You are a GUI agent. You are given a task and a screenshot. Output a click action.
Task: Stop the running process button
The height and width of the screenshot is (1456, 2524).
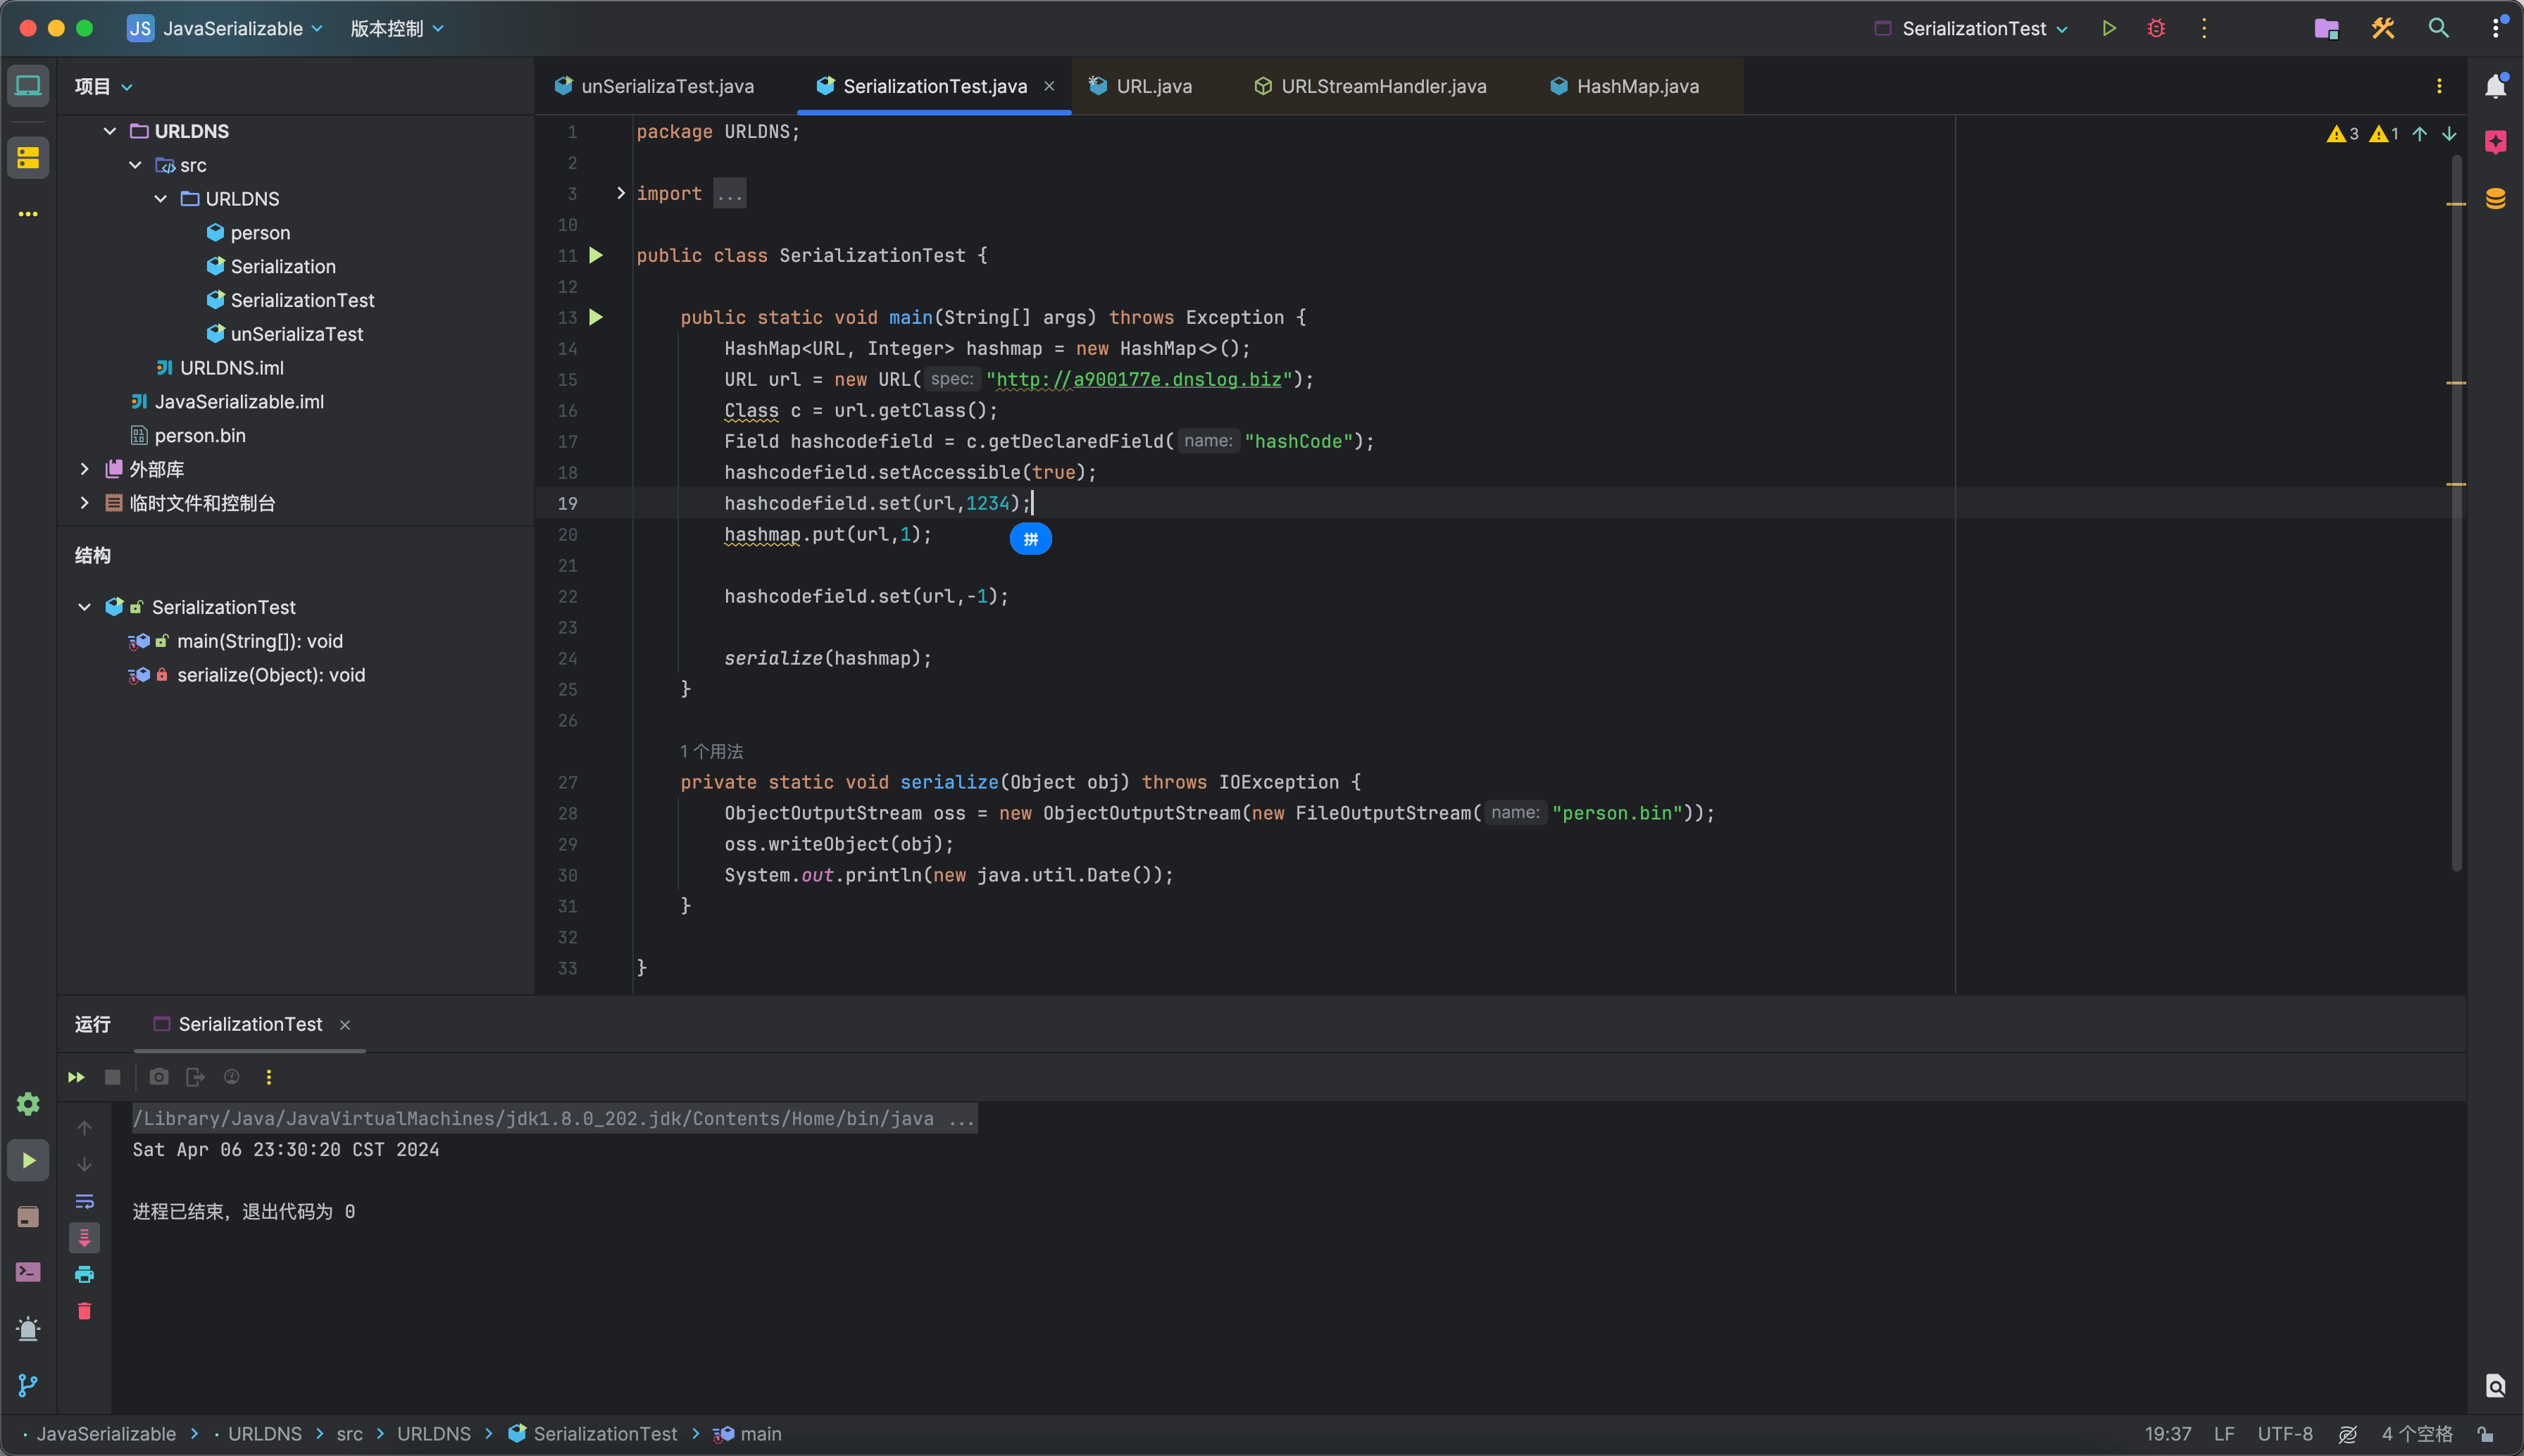click(x=112, y=1077)
